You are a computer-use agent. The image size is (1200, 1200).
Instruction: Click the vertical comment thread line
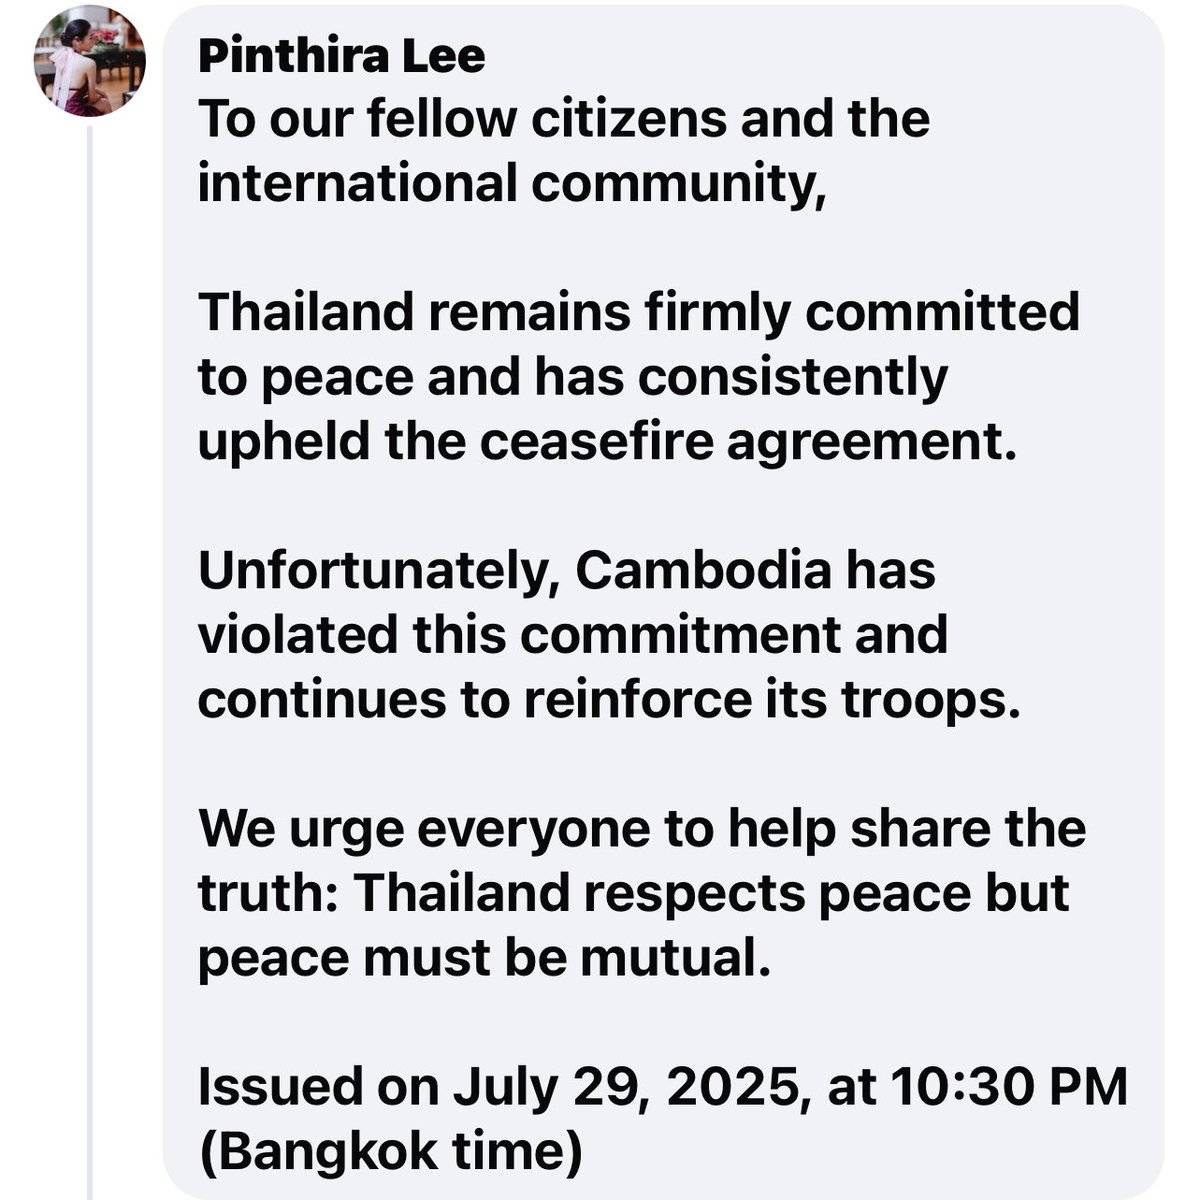[x=89, y=660]
